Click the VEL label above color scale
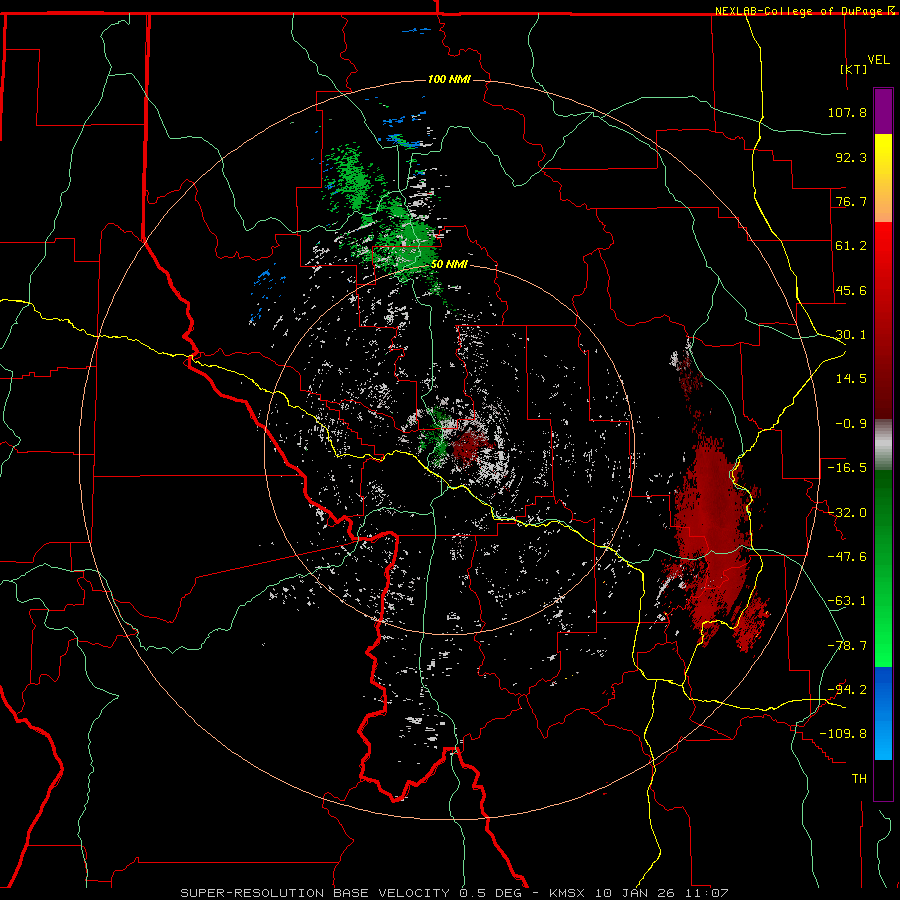900x900 pixels. pyautogui.click(x=878, y=60)
